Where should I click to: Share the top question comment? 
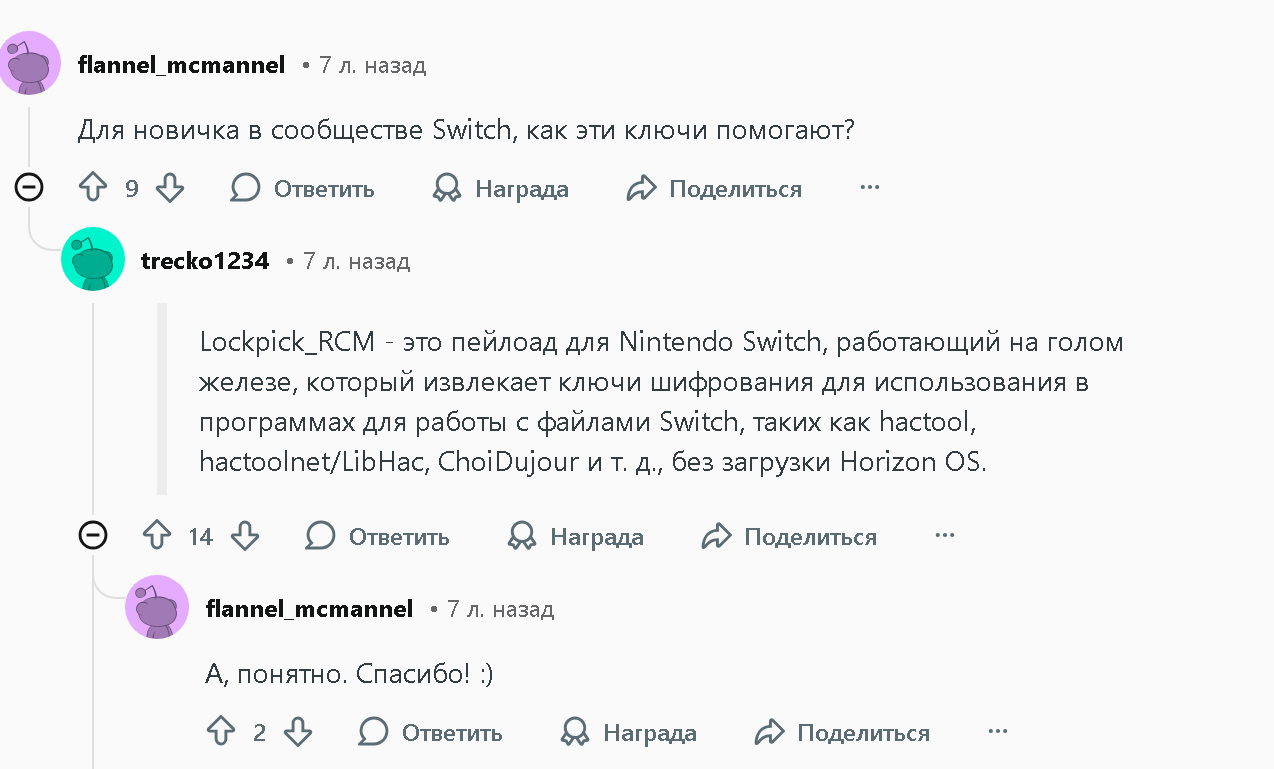[x=714, y=188]
